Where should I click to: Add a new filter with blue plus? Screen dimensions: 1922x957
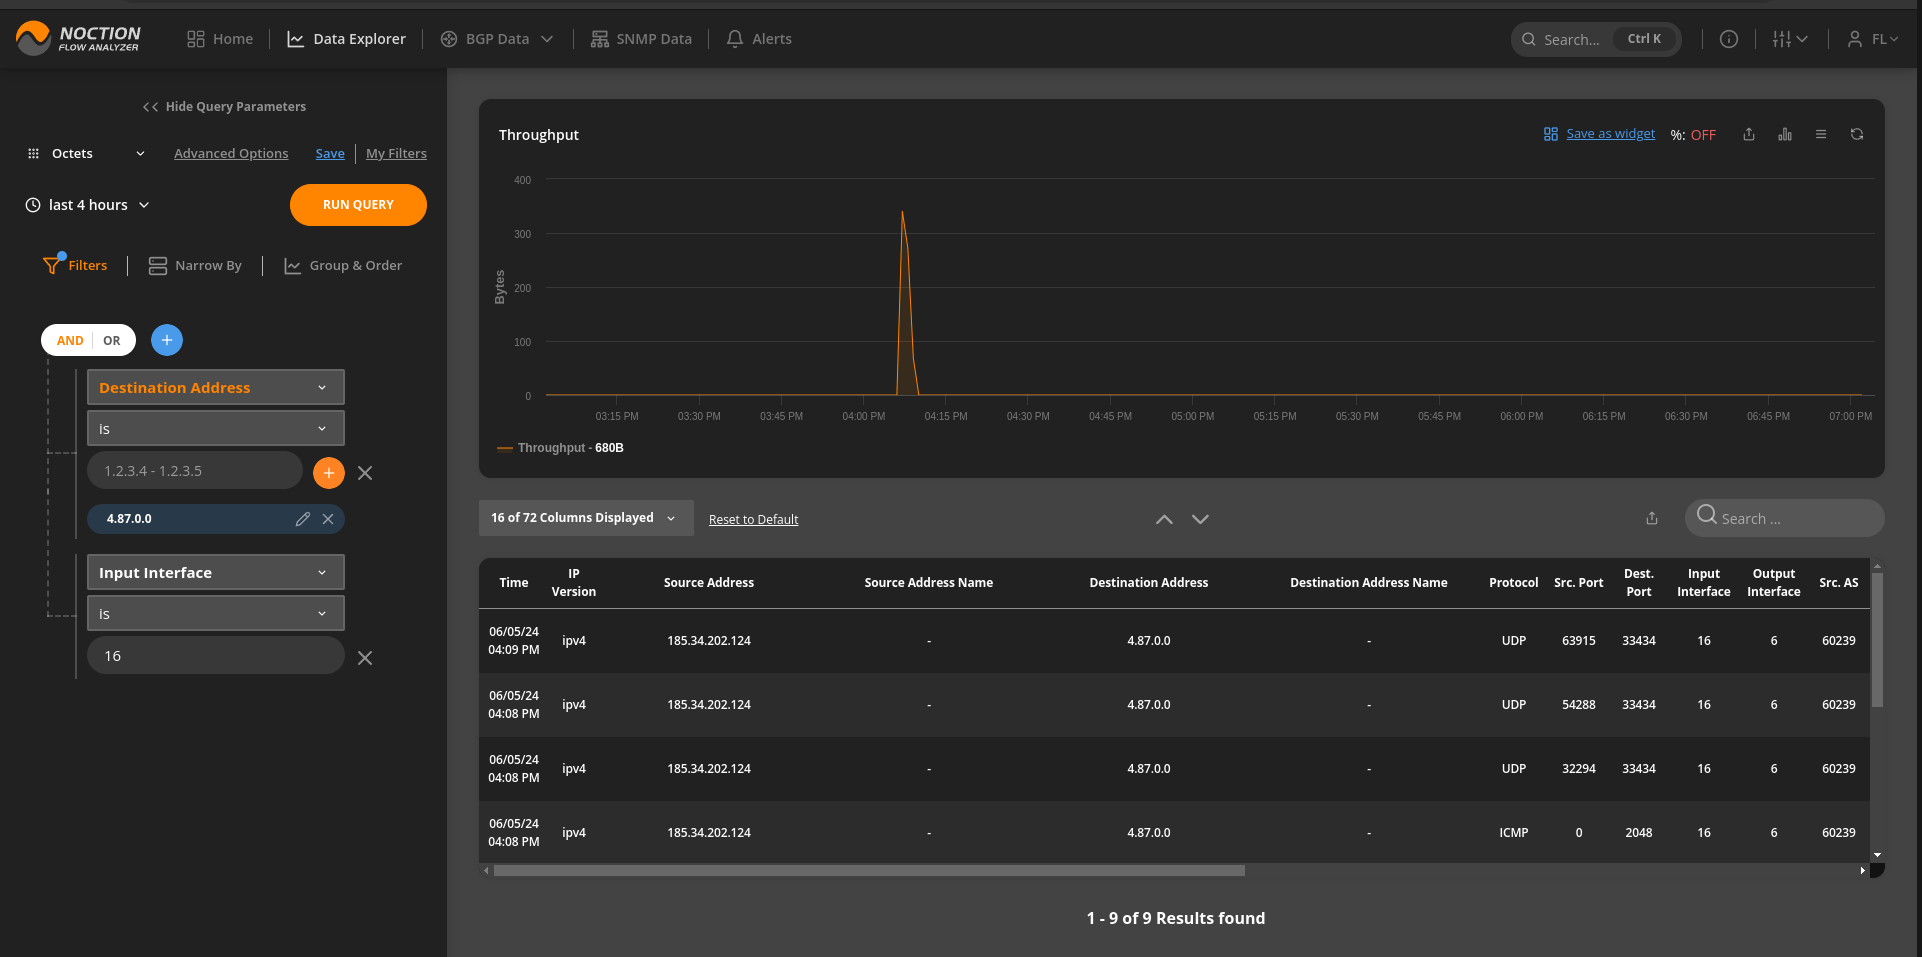(x=167, y=340)
